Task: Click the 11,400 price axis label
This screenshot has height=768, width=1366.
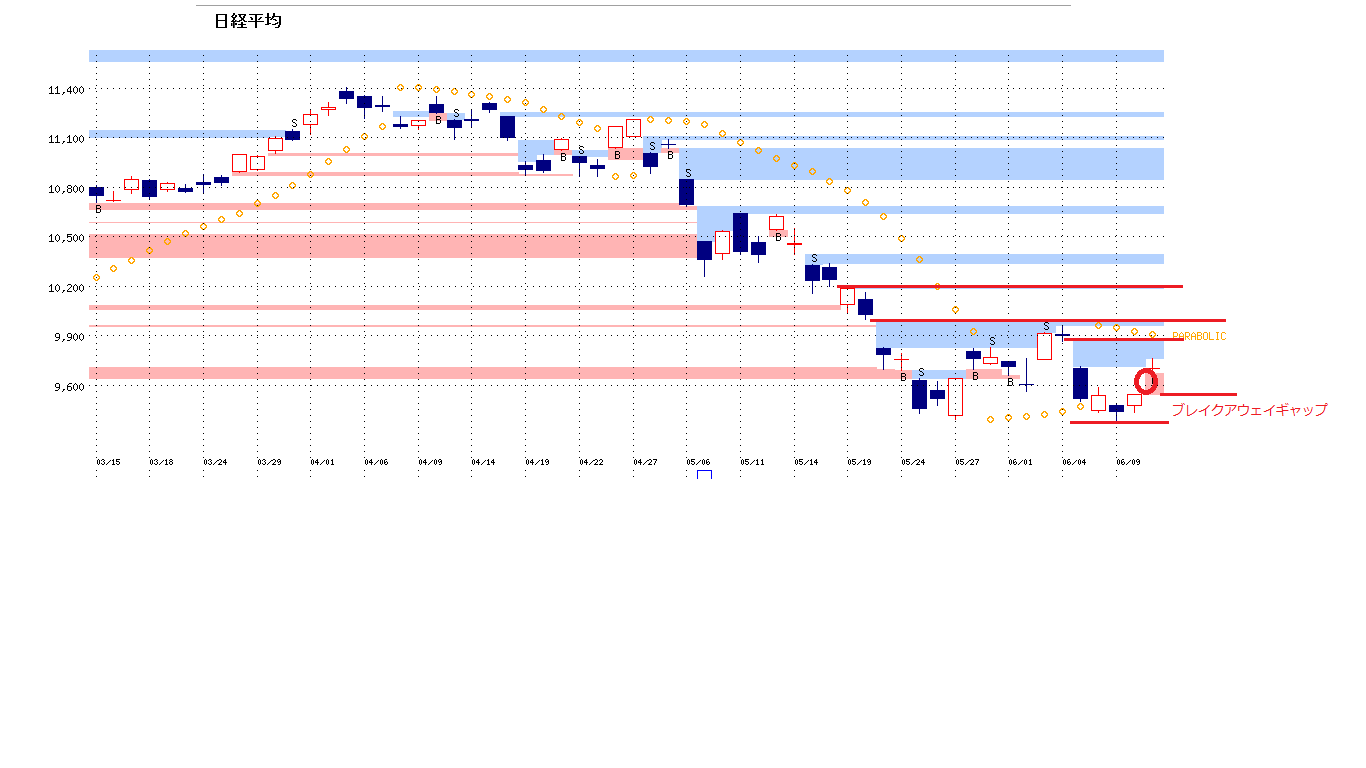Action: (66, 91)
